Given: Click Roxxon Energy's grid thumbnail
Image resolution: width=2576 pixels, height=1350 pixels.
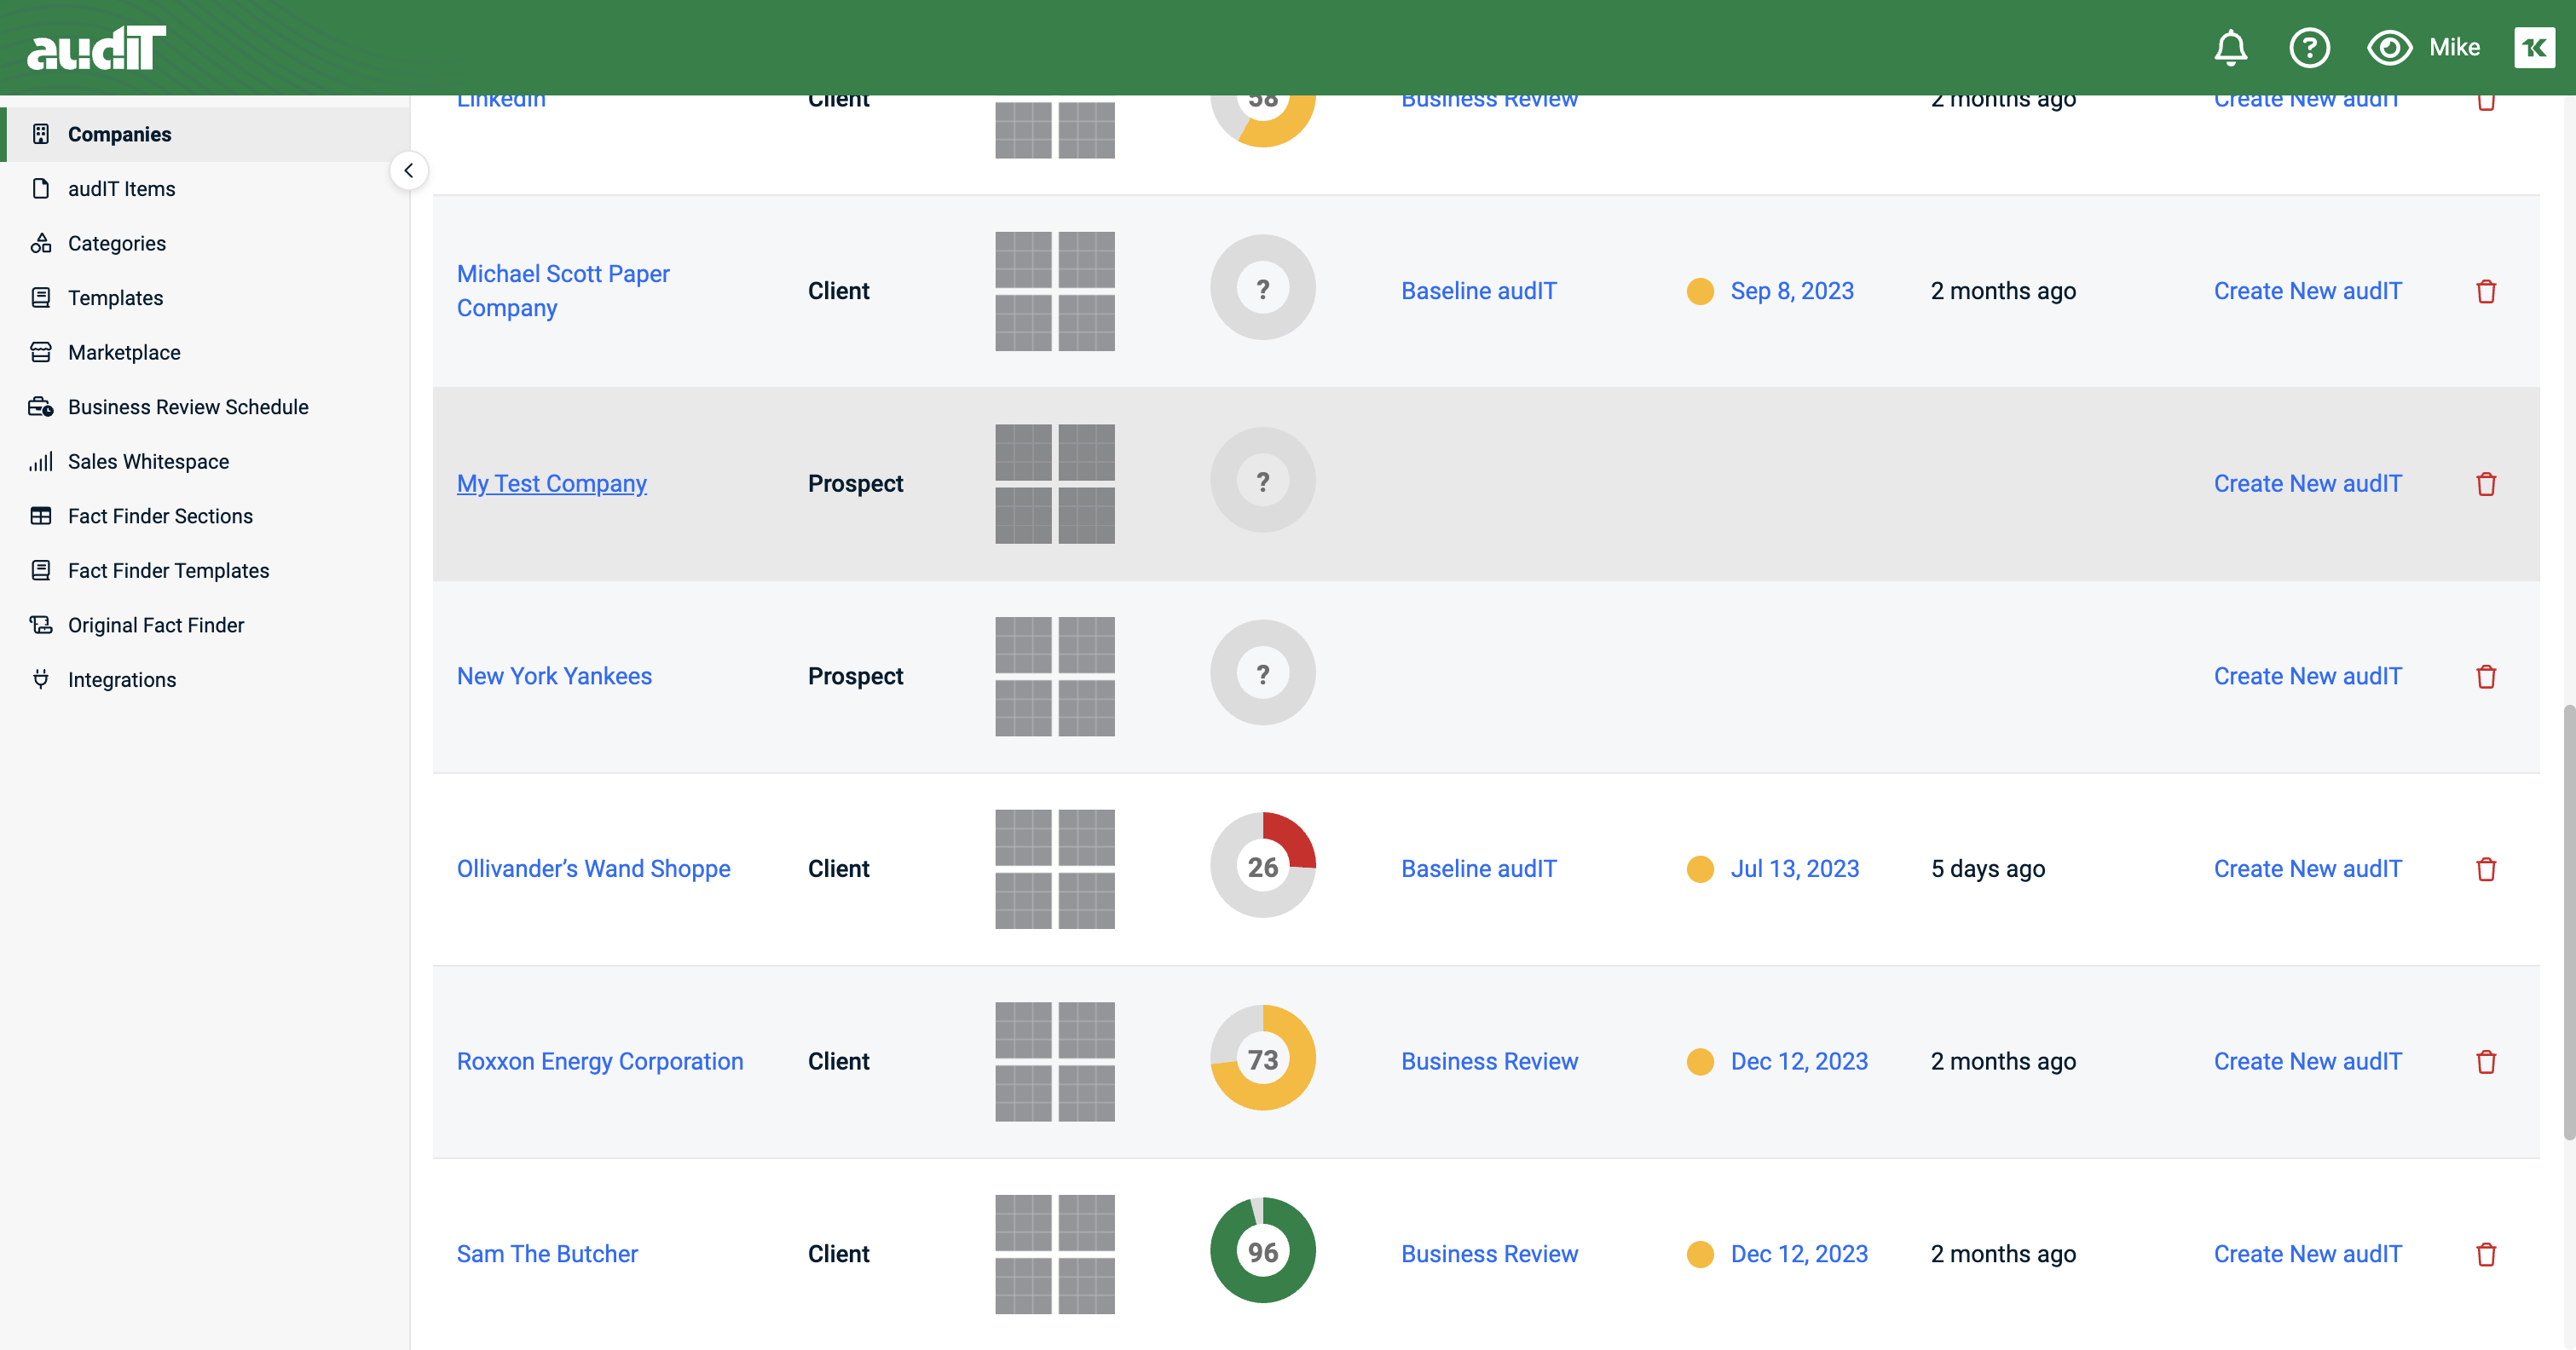Looking at the screenshot, I should [x=1055, y=1062].
